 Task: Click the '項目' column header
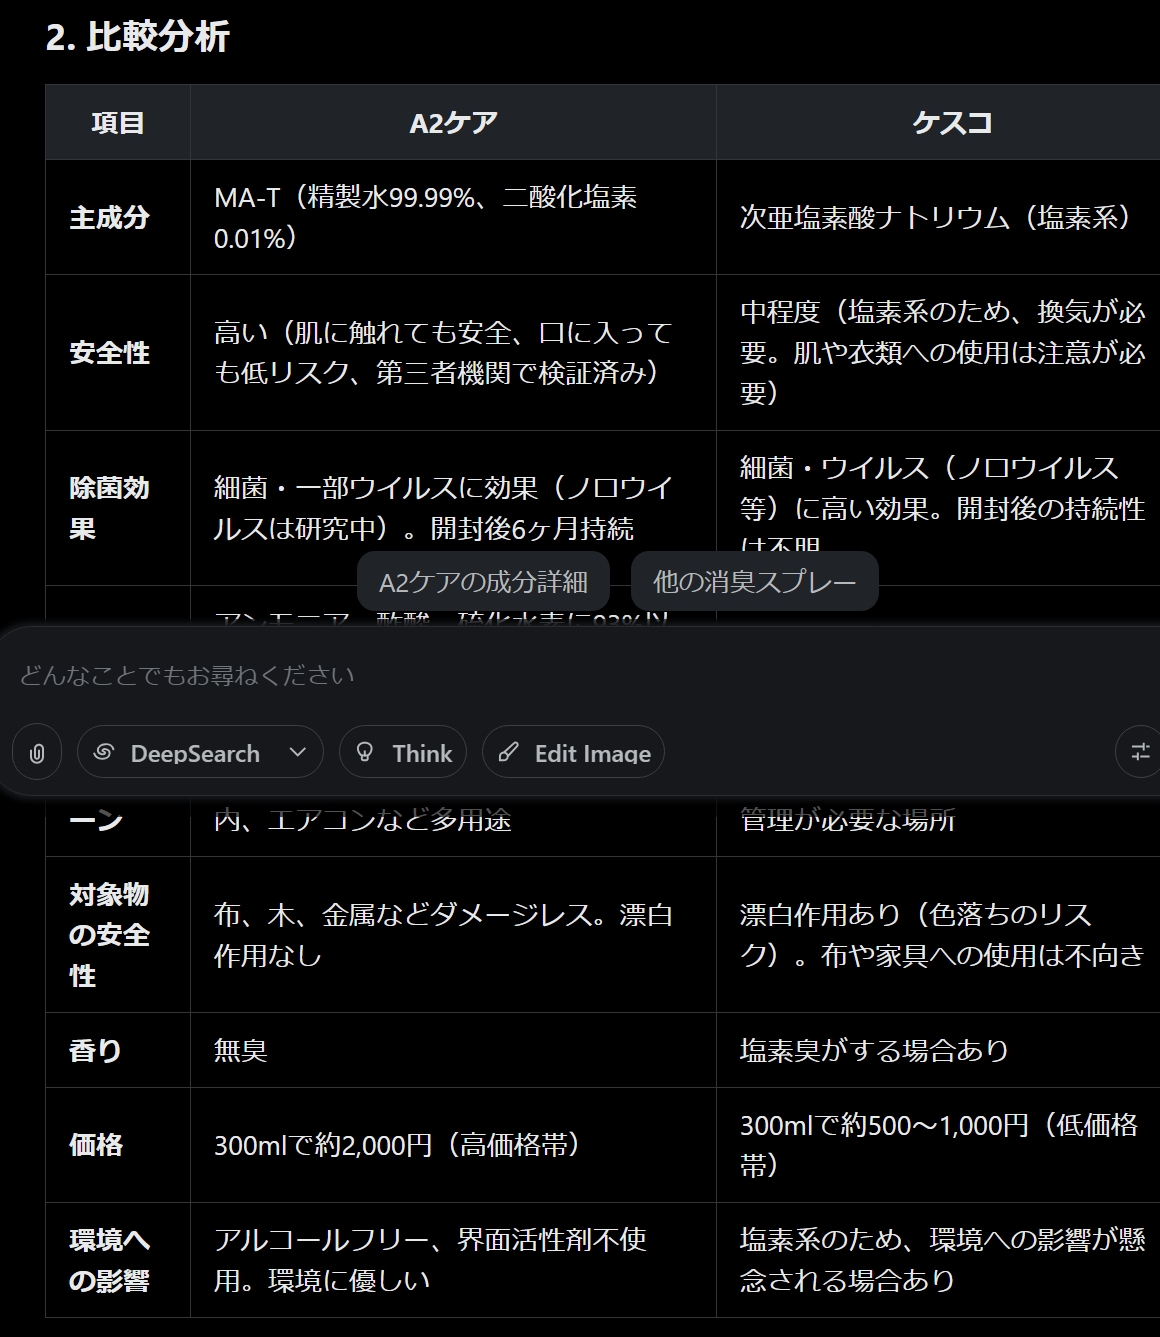click(118, 122)
